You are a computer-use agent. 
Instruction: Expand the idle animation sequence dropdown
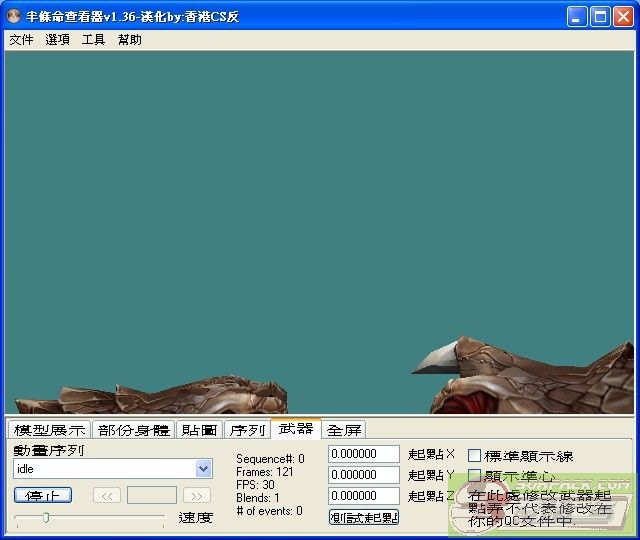click(203, 469)
